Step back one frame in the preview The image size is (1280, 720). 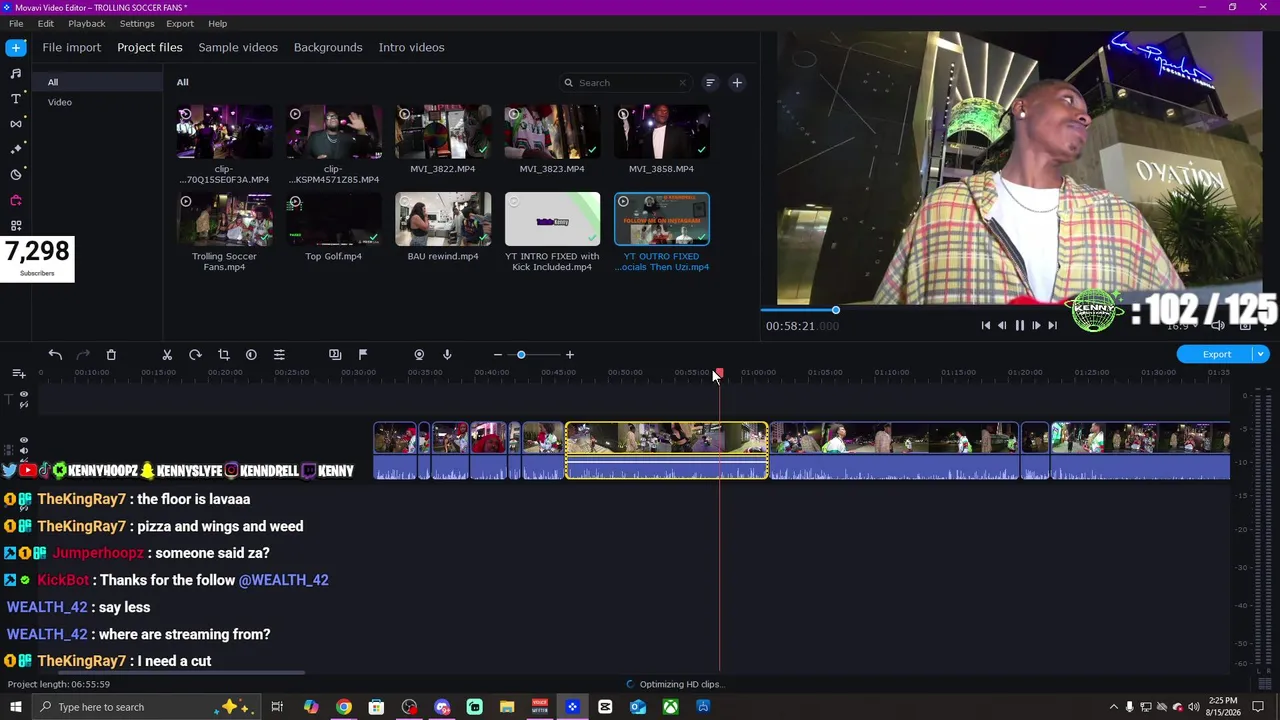pyautogui.click(x=1002, y=325)
